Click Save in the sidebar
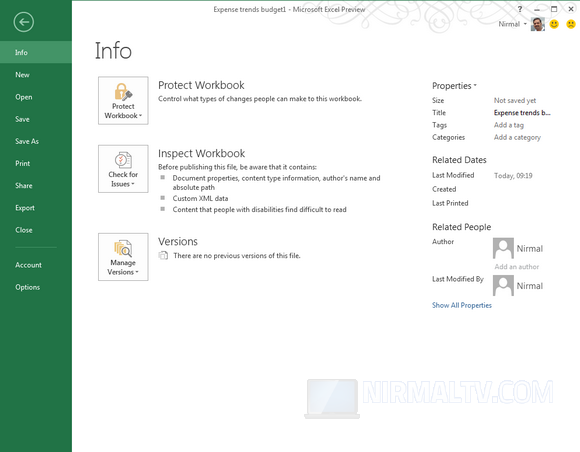The image size is (580, 452). coord(36,119)
